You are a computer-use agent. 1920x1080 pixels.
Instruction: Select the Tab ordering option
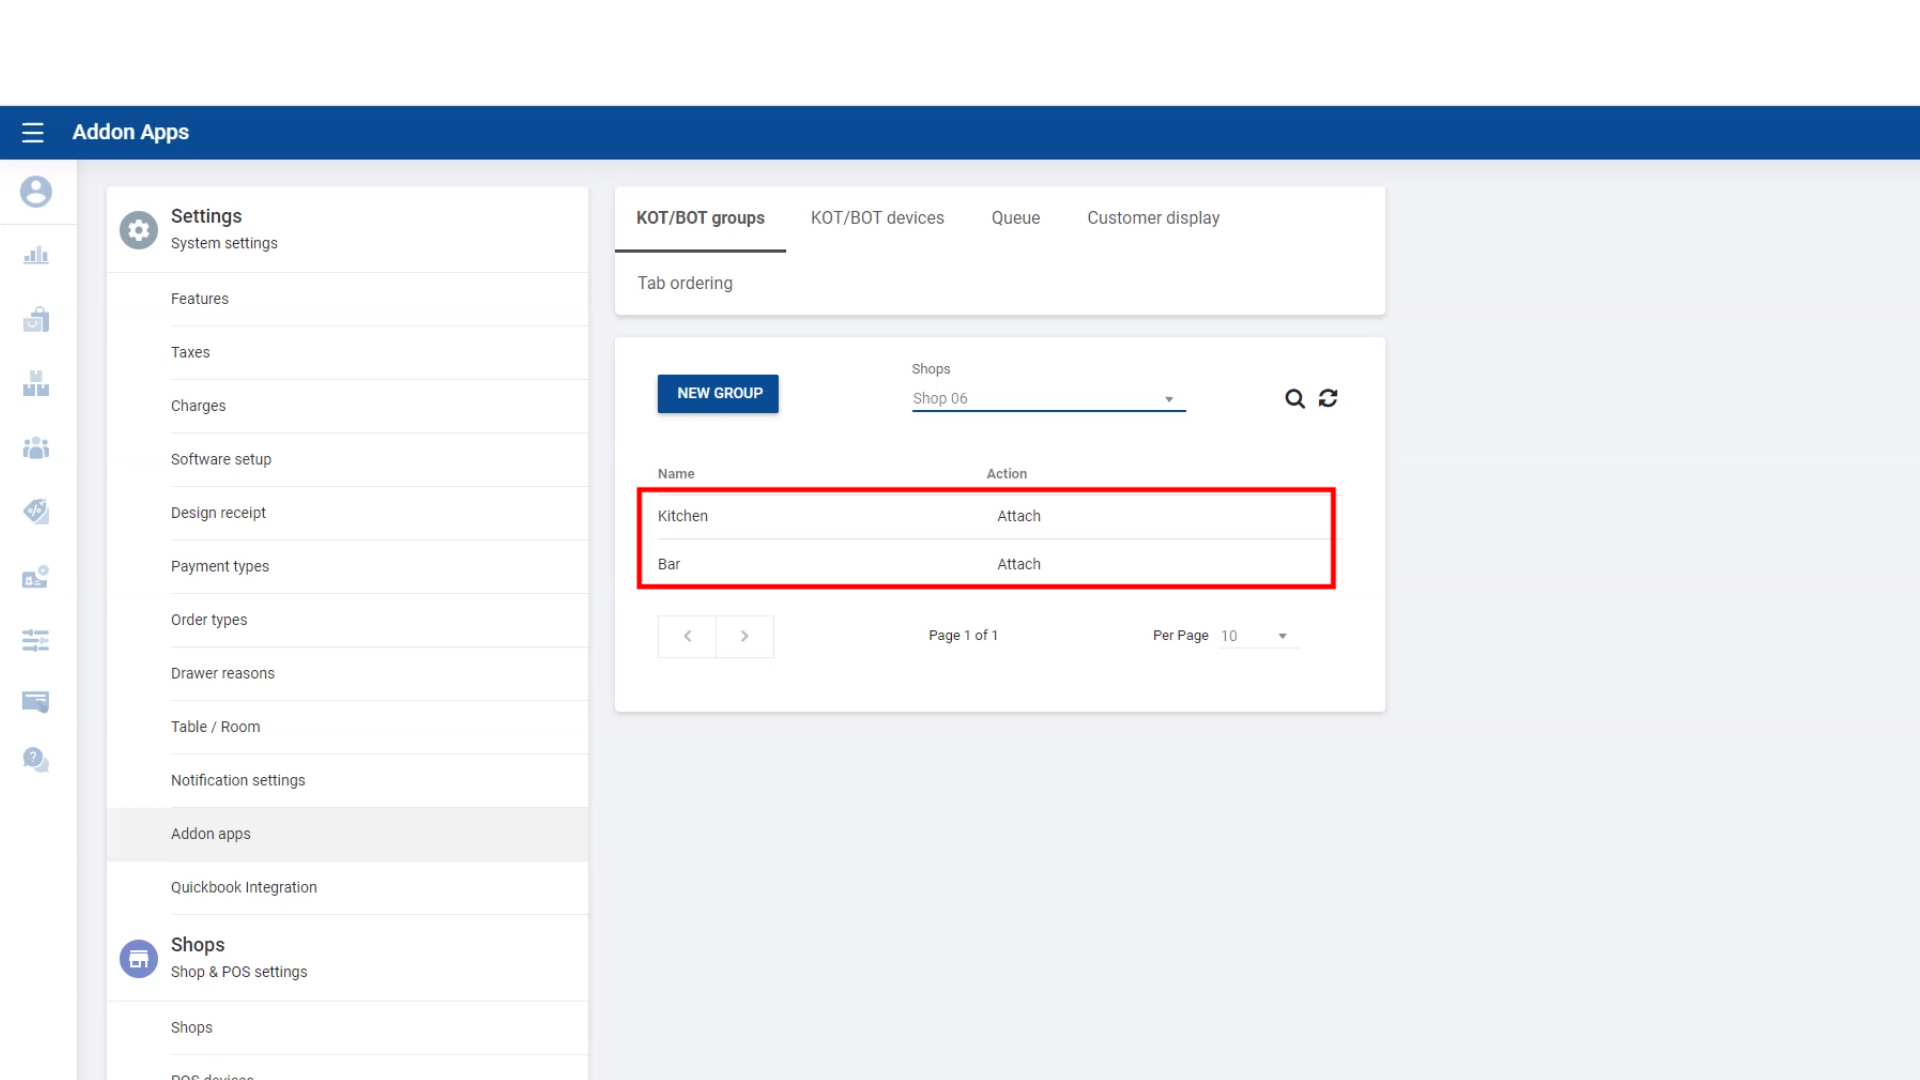(685, 283)
